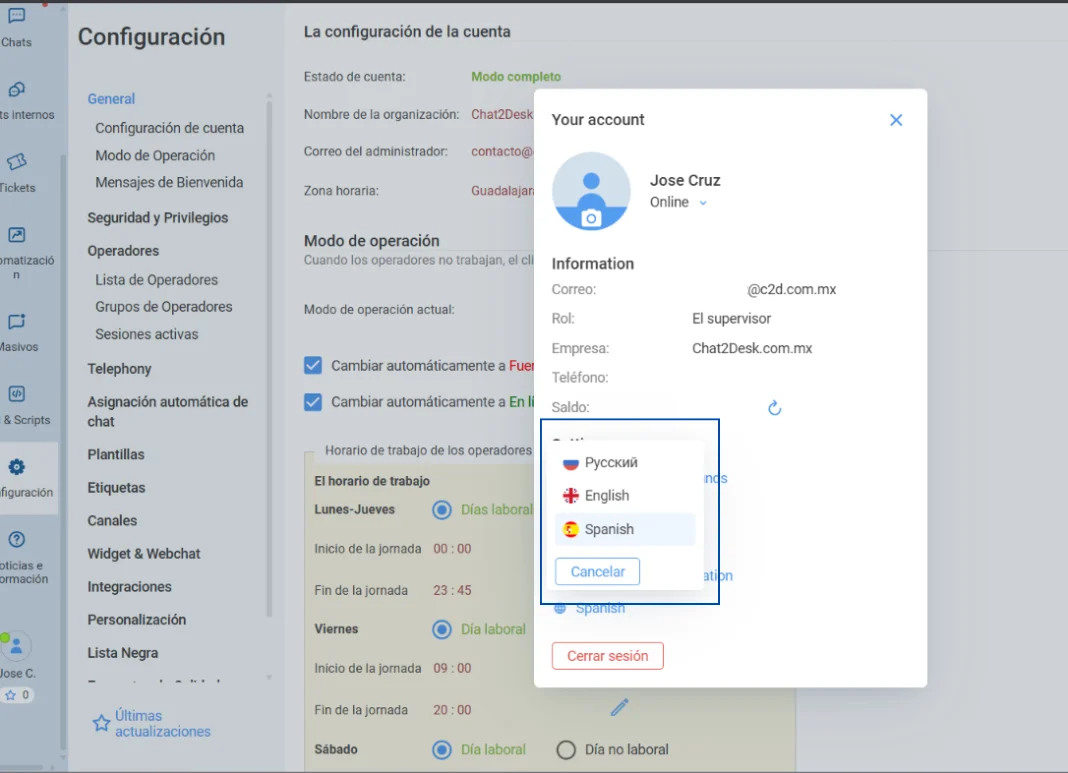Viewport: 1068px width, 773px height.
Task: Click the pencil edit icon in schedule
Action: (x=619, y=708)
